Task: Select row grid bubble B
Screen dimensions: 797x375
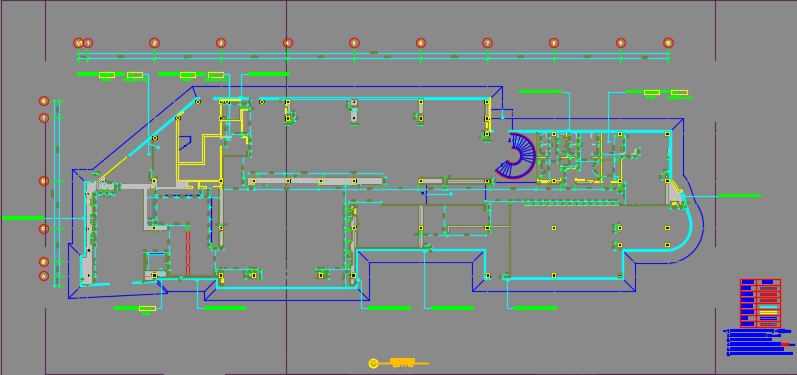Action: click(x=44, y=262)
